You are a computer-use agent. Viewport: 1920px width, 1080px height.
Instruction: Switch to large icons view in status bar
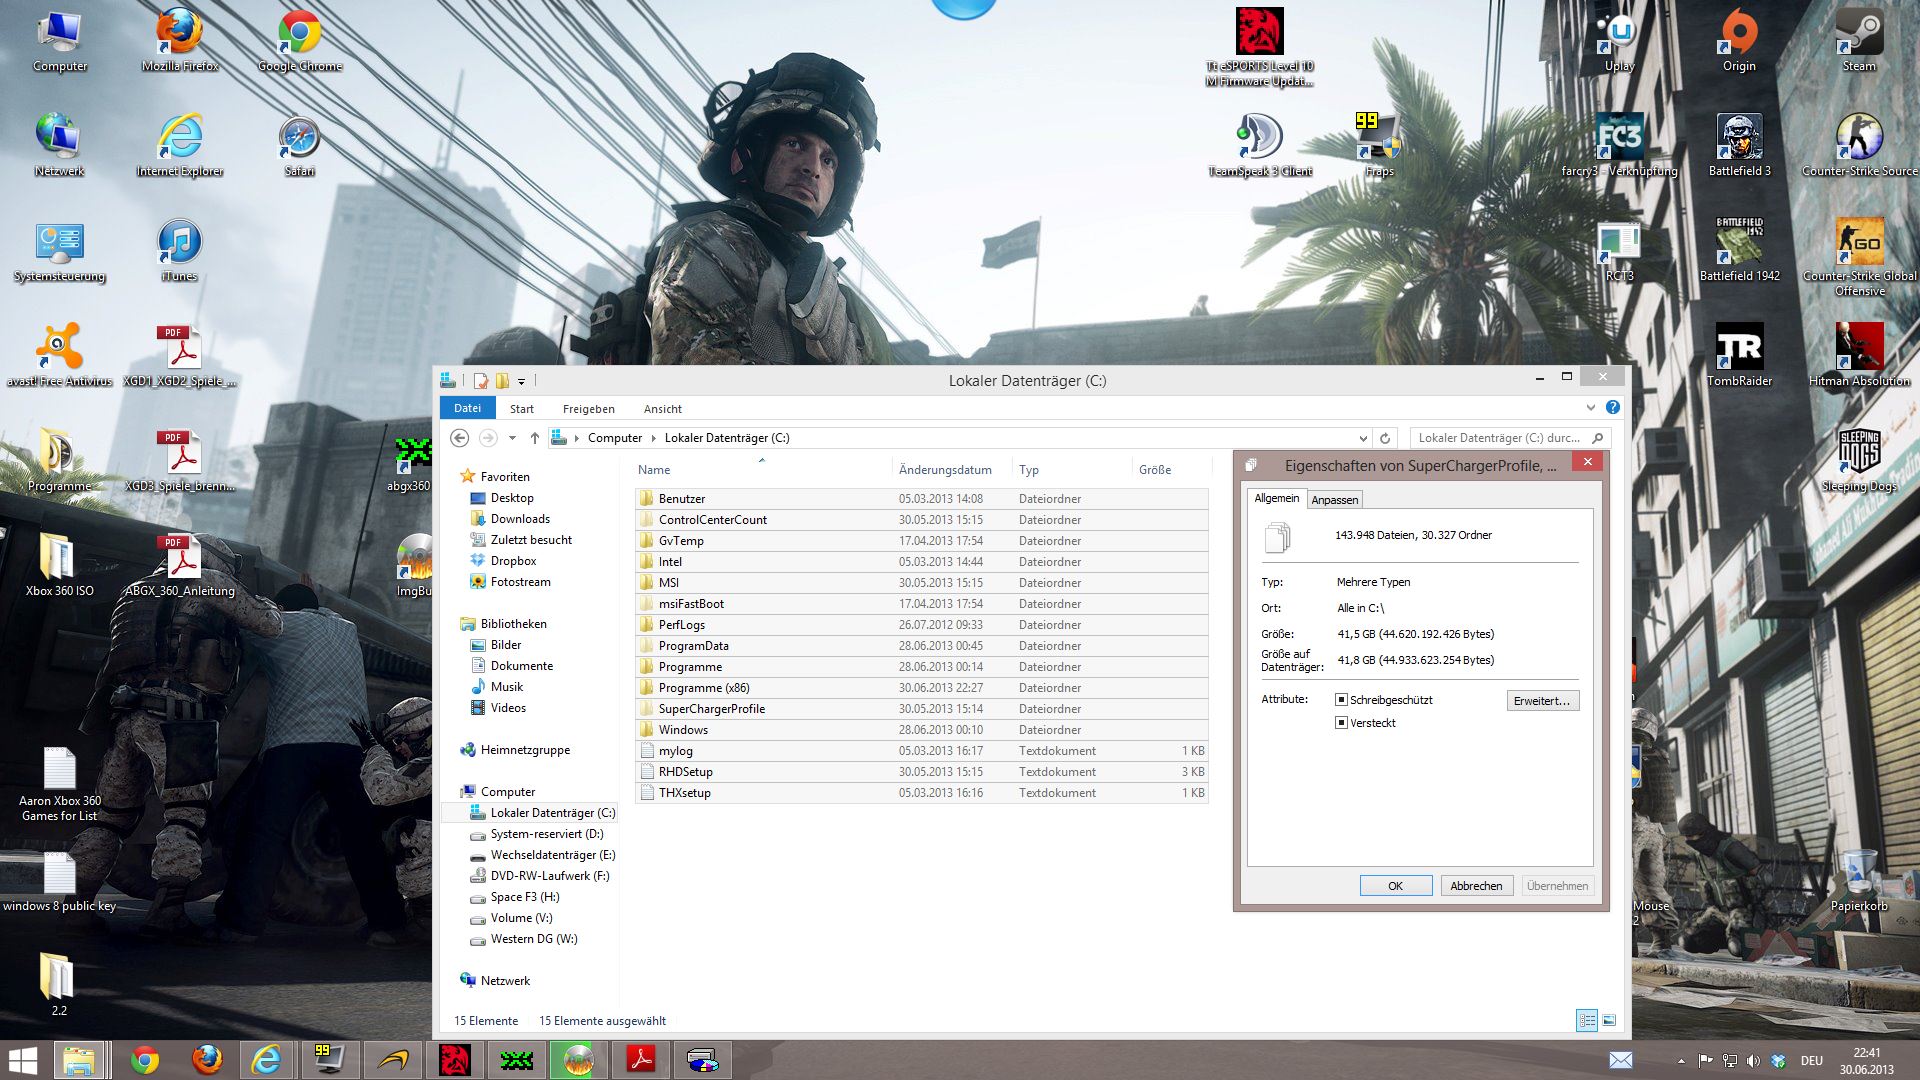click(1609, 1021)
